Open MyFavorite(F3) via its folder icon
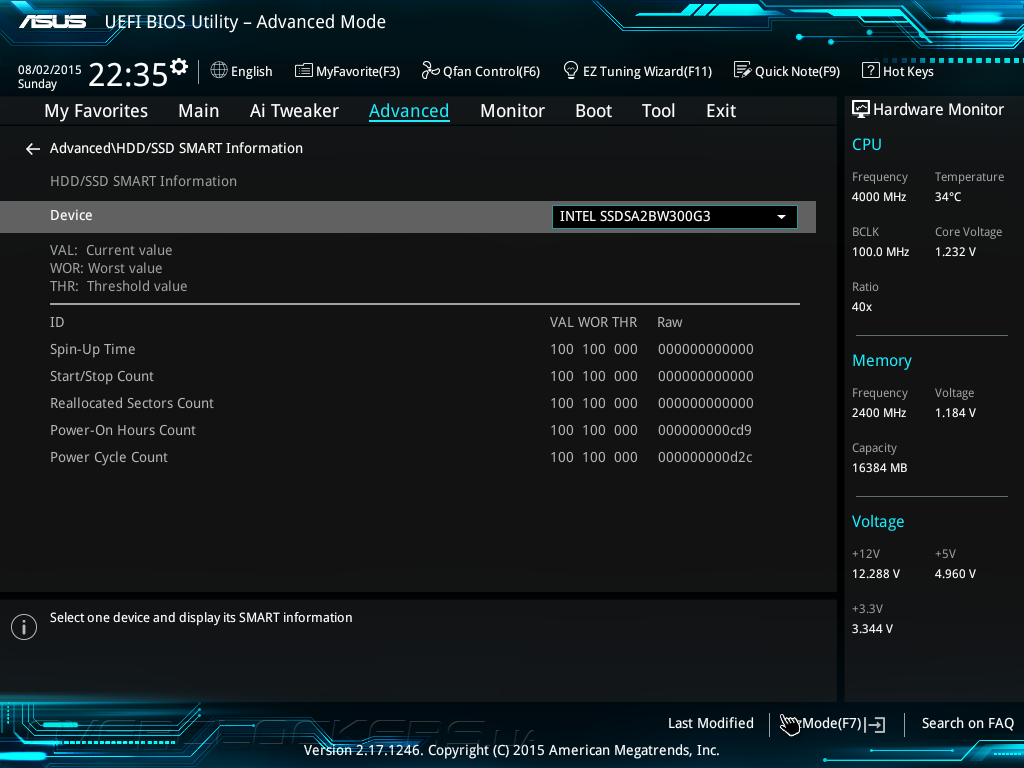 click(304, 70)
